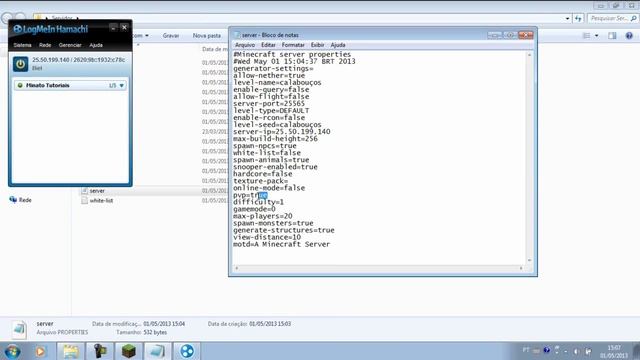Image resolution: width=640 pixels, height=360 pixels.
Task: Minimize the Hamachi window
Action: point(113,28)
